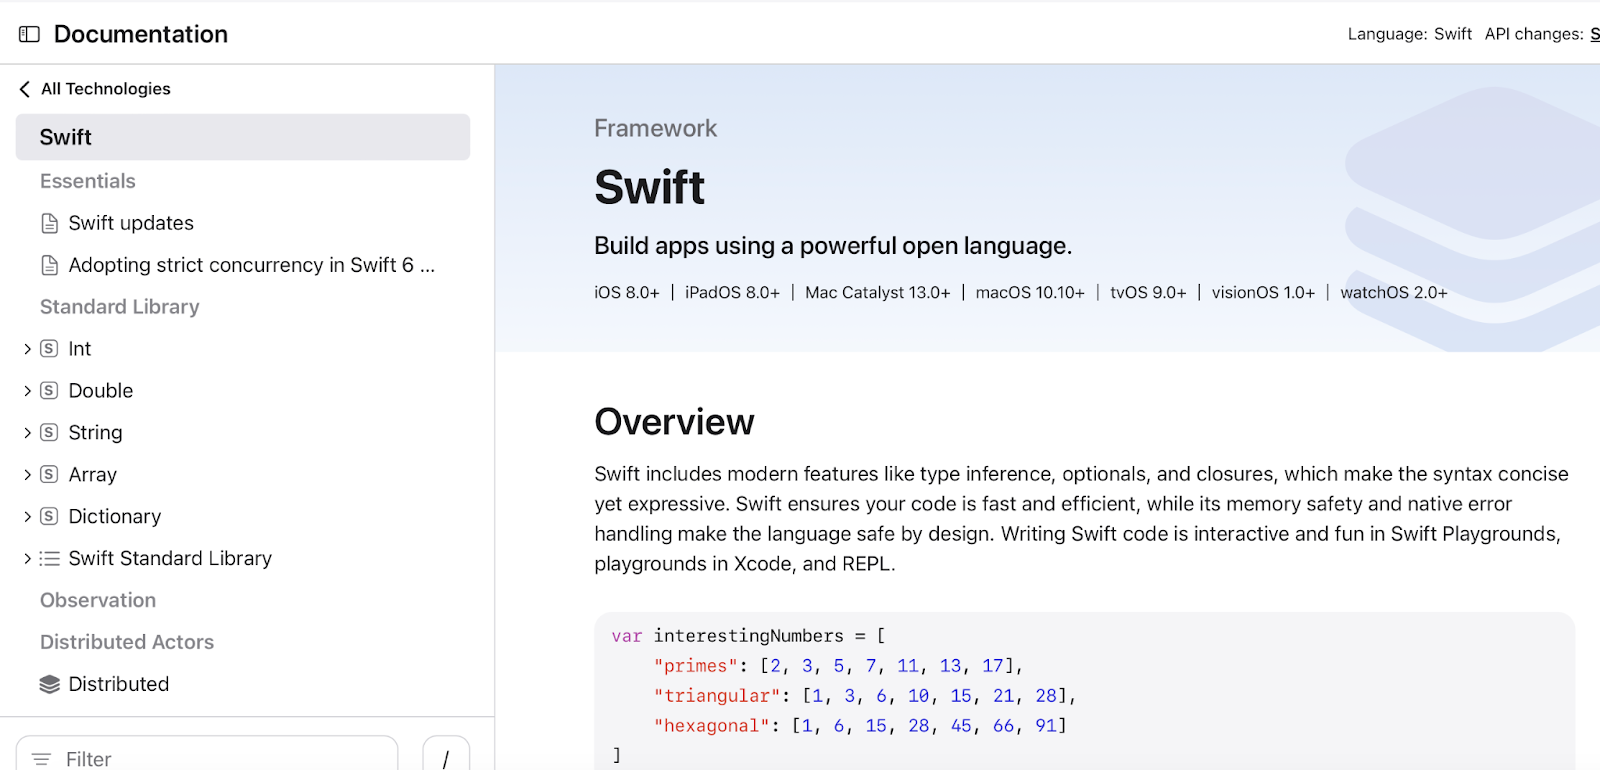The width and height of the screenshot is (1600, 770).
Task: Click interestingNumbers variable in code block
Action: click(749, 636)
